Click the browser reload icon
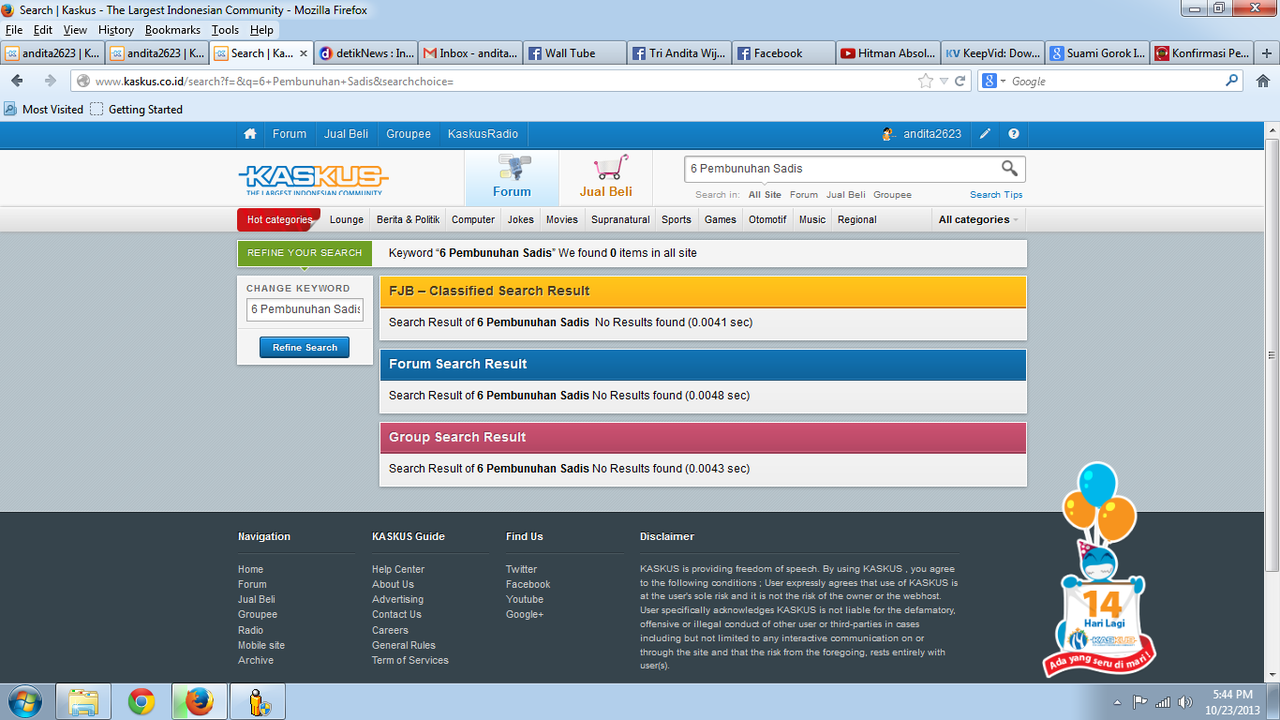The image size is (1280, 720). point(960,81)
